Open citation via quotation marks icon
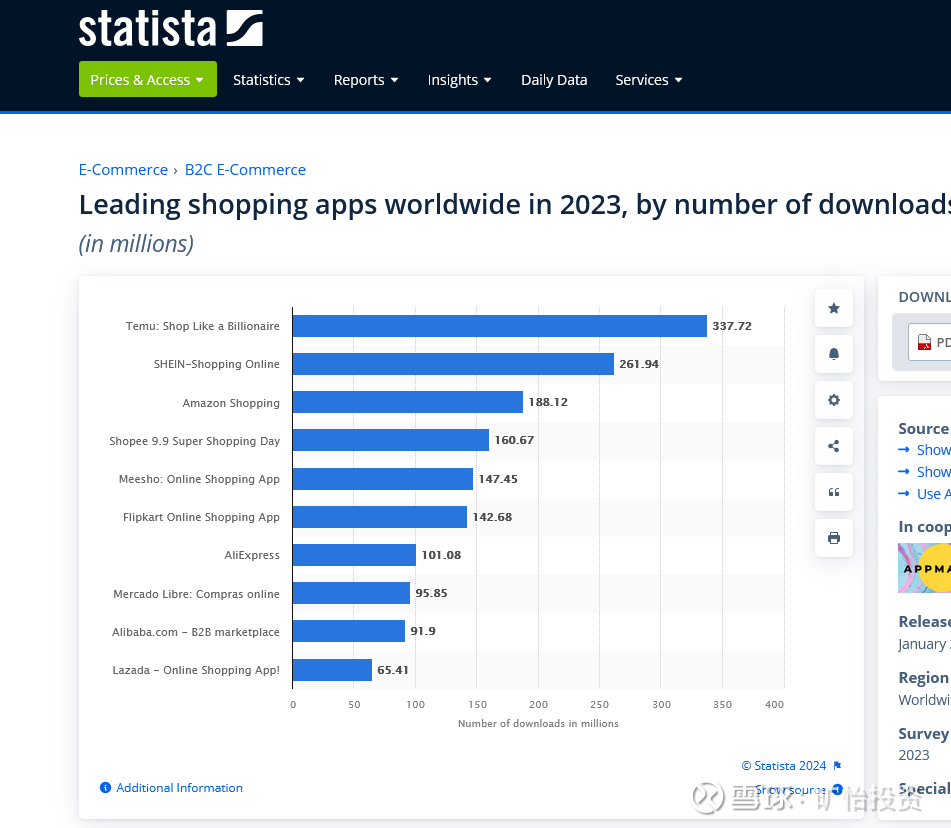The width and height of the screenshot is (951, 828). click(x=834, y=492)
